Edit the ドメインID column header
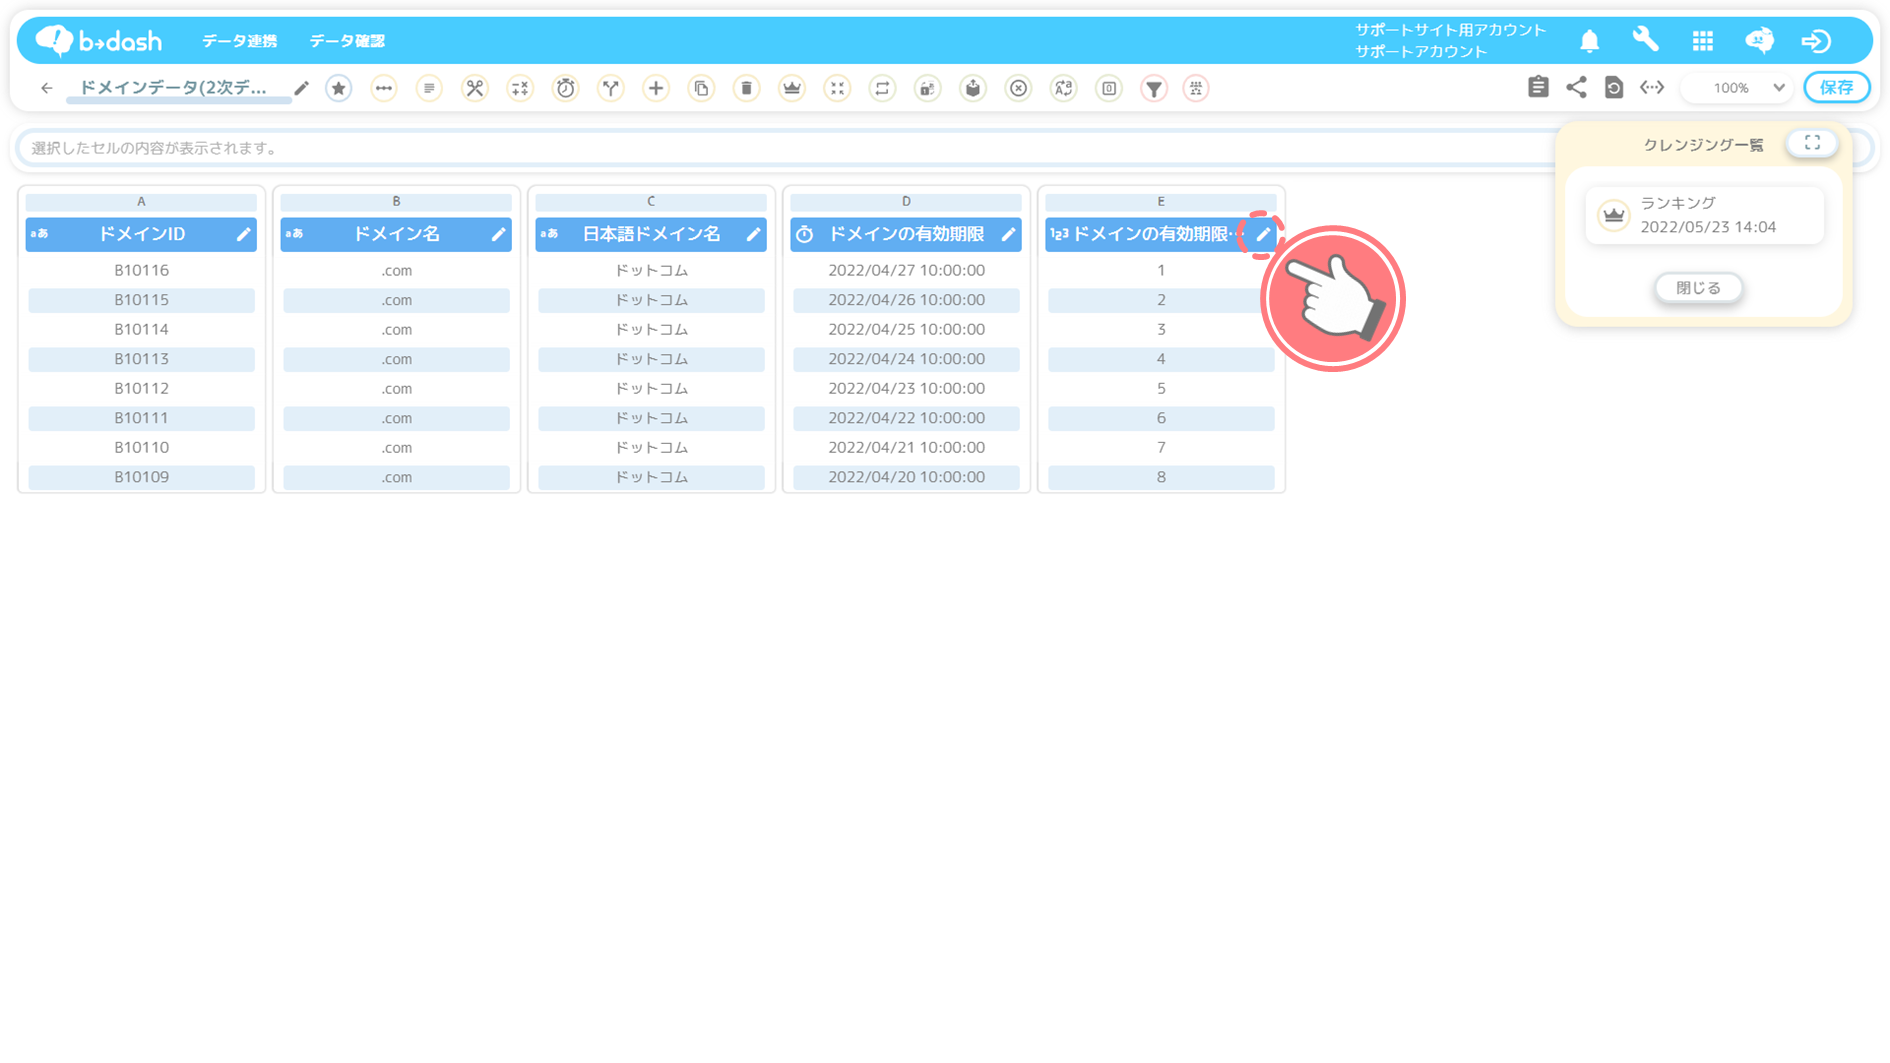1890x1063 pixels. 243,234
